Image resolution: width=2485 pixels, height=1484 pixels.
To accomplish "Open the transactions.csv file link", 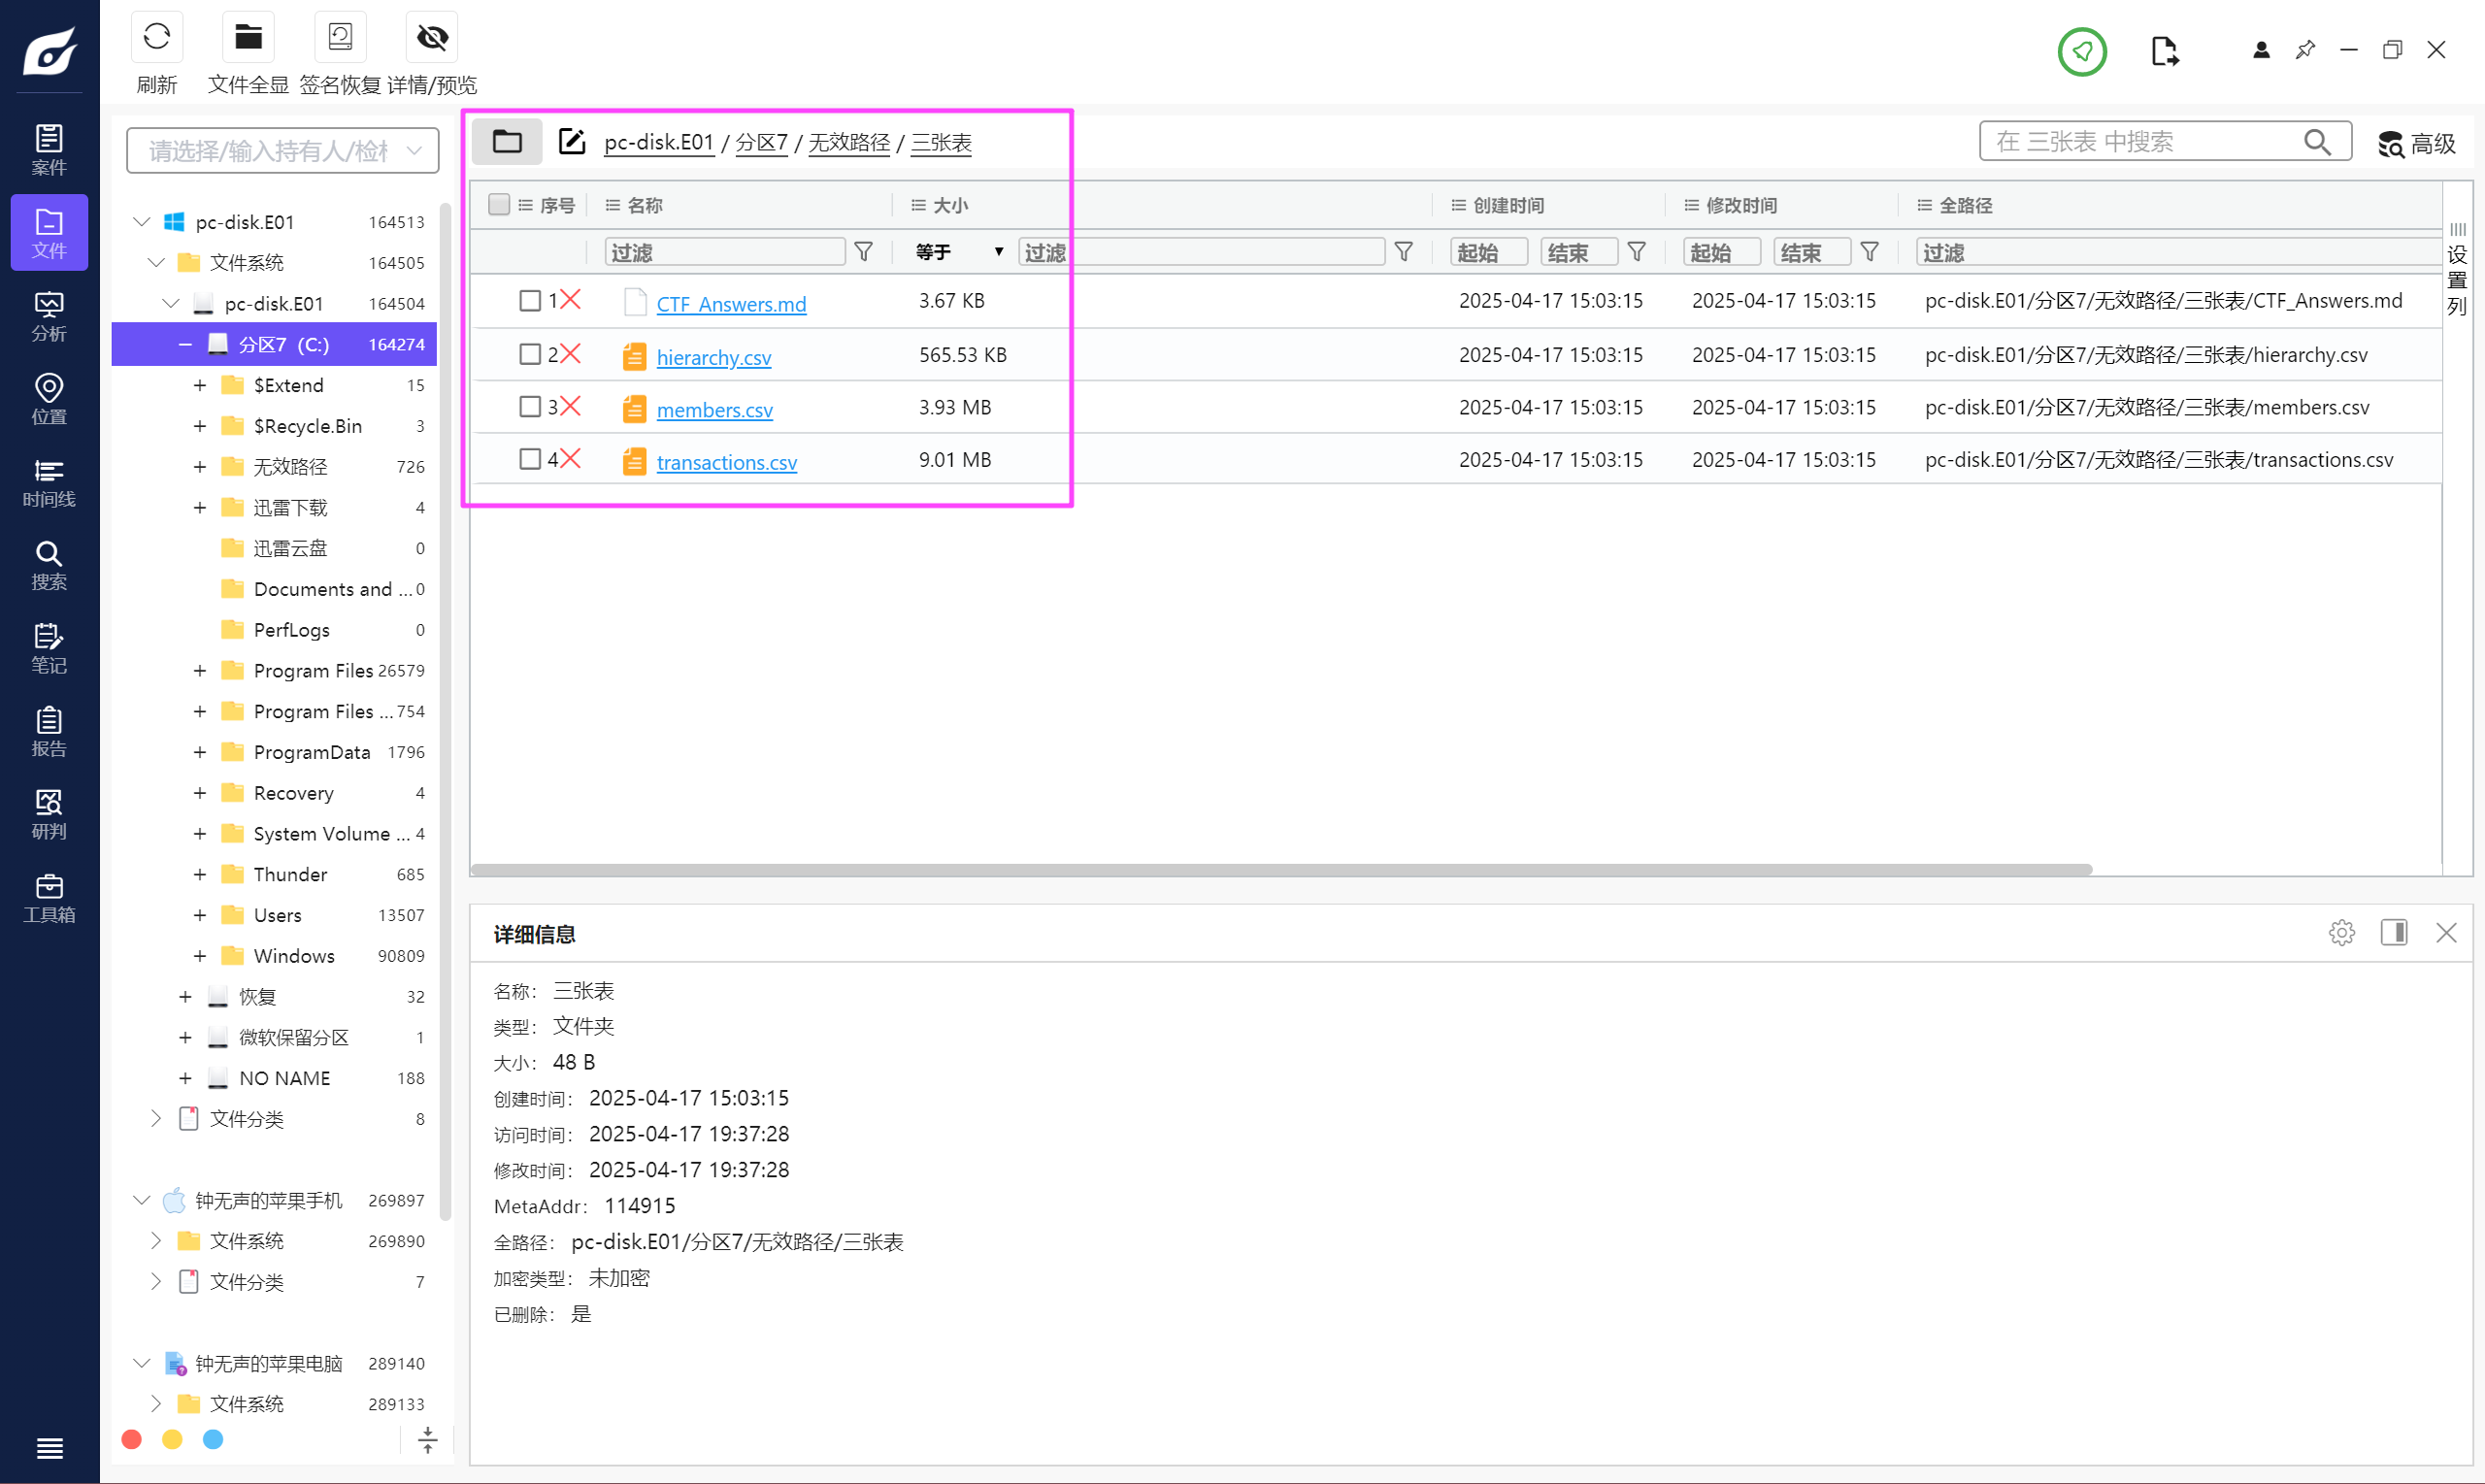I will coord(726,462).
